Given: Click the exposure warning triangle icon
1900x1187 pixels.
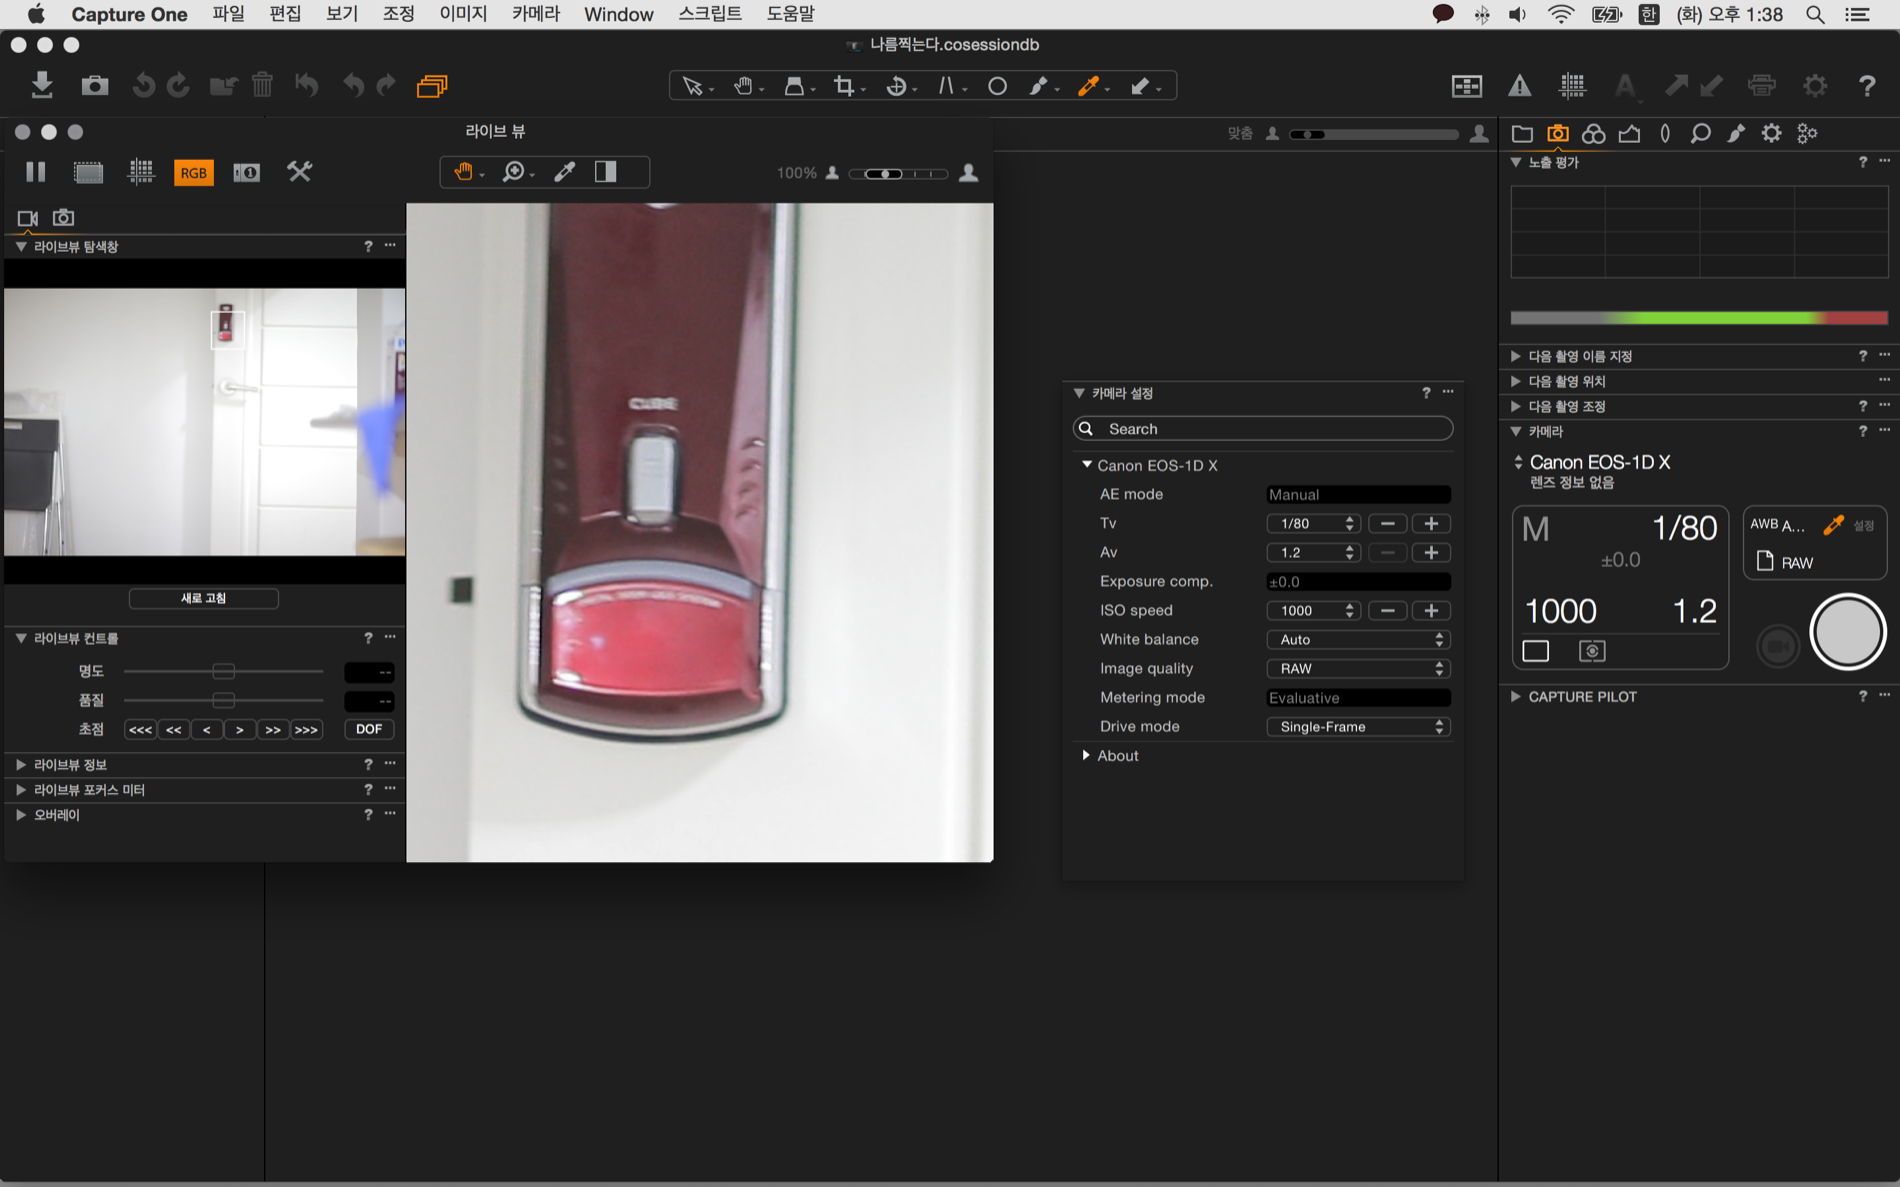Looking at the screenshot, I should pyautogui.click(x=1519, y=86).
